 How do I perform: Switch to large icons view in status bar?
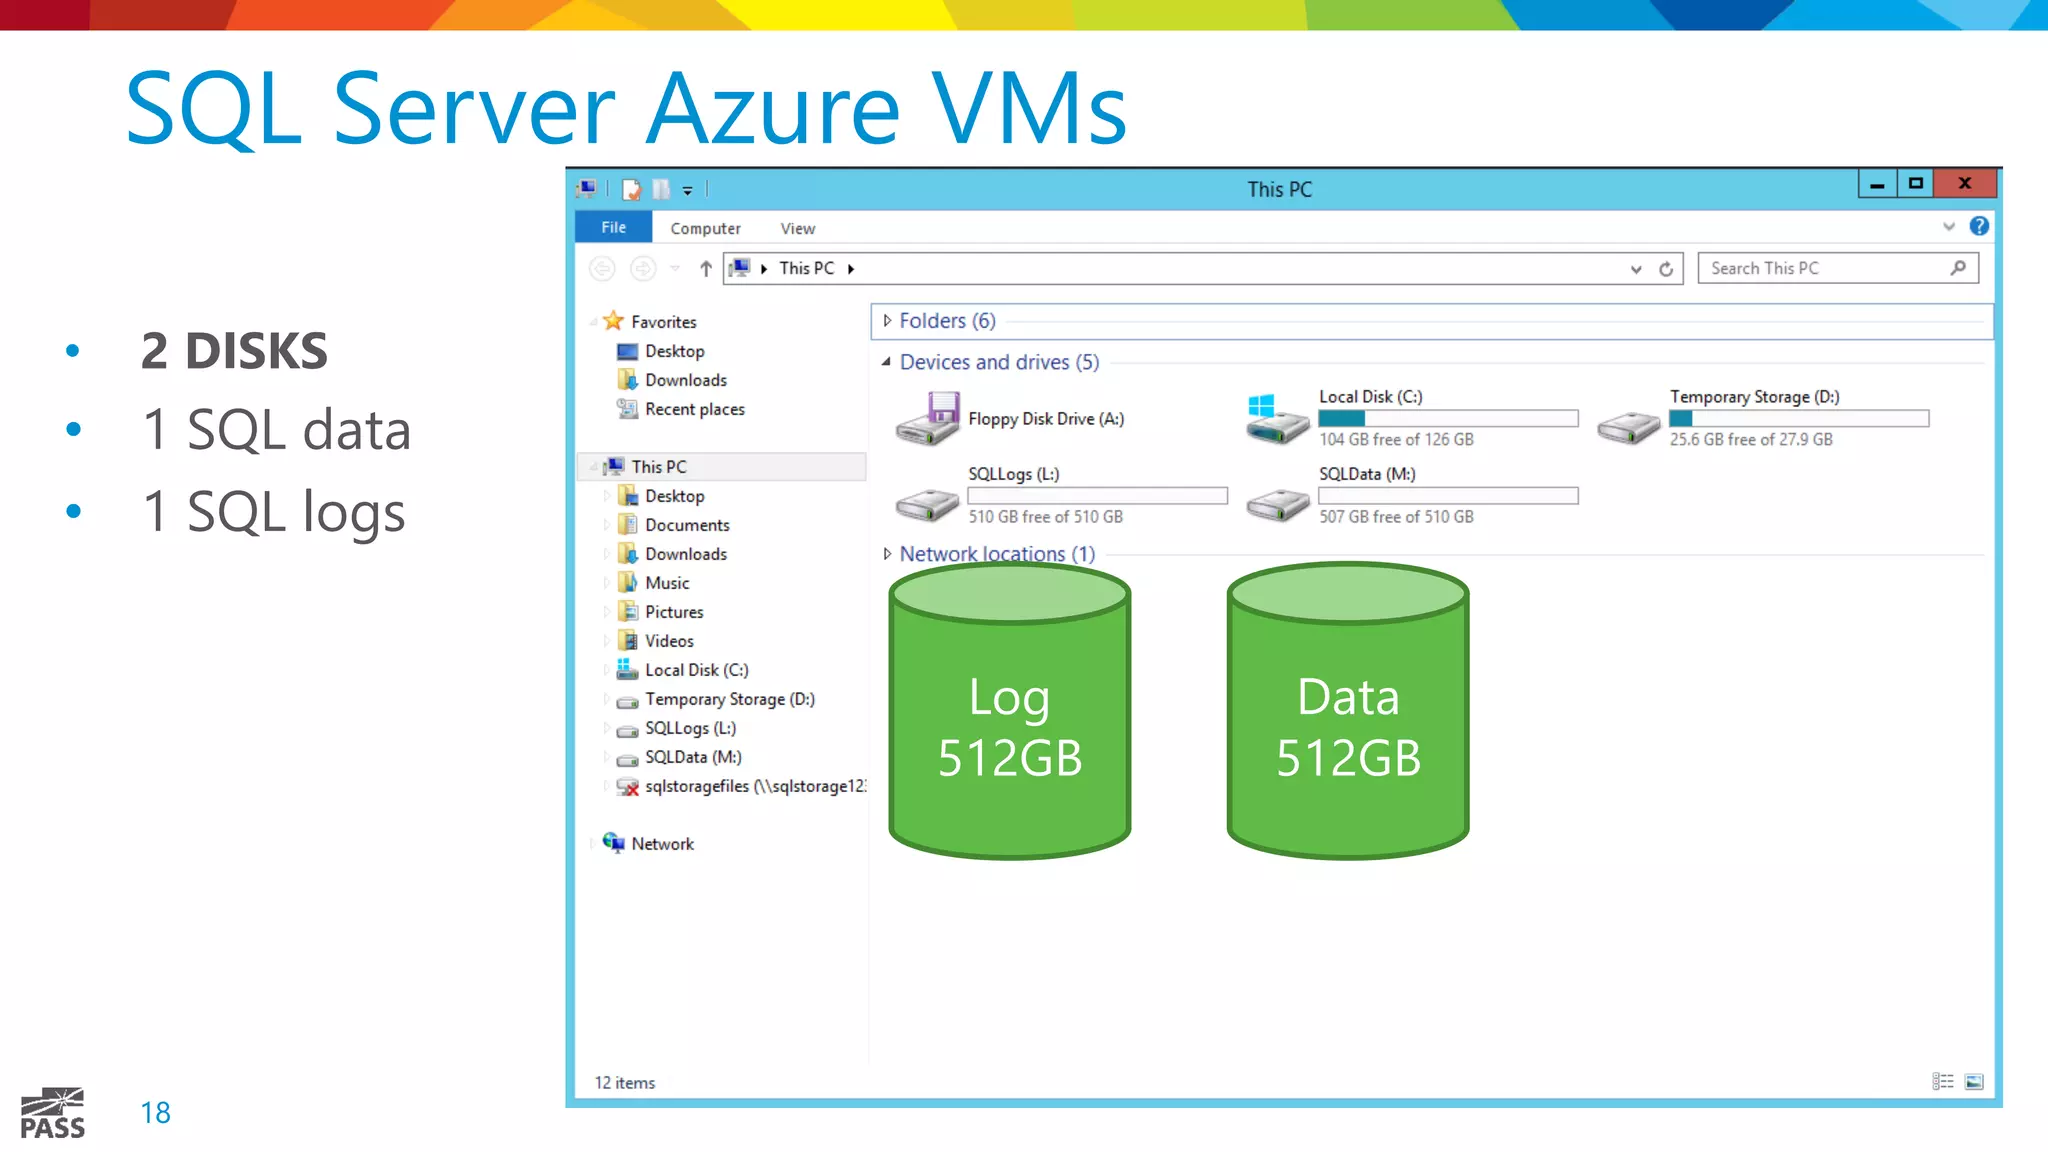pos(1974,1081)
